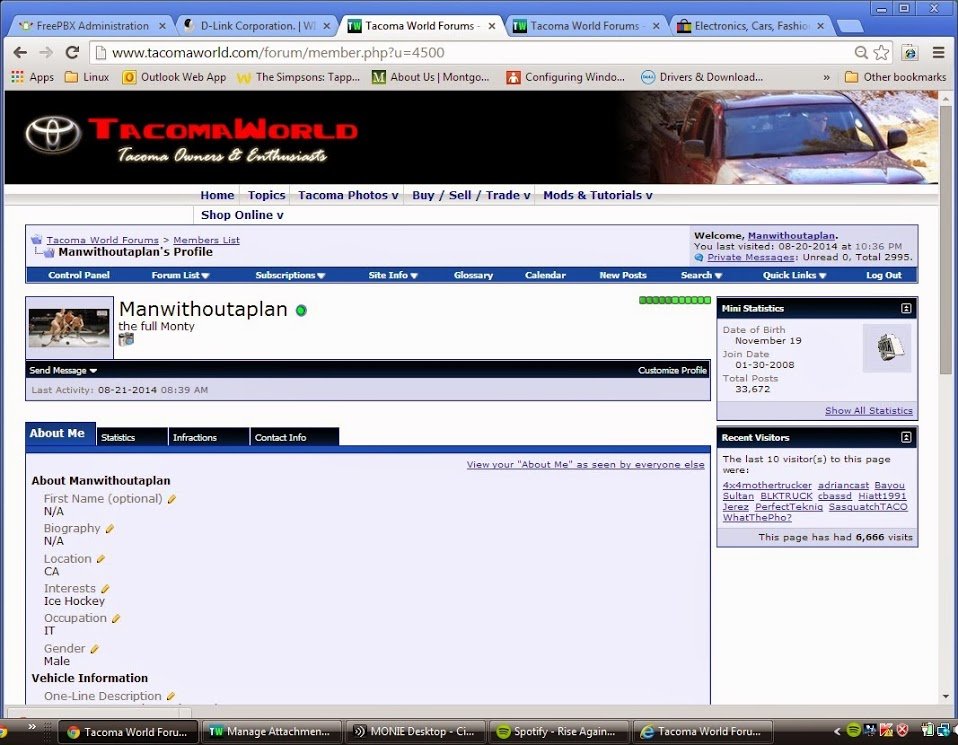The image size is (958, 745).
Task: Open Members List breadcrumb link
Action: 207,240
